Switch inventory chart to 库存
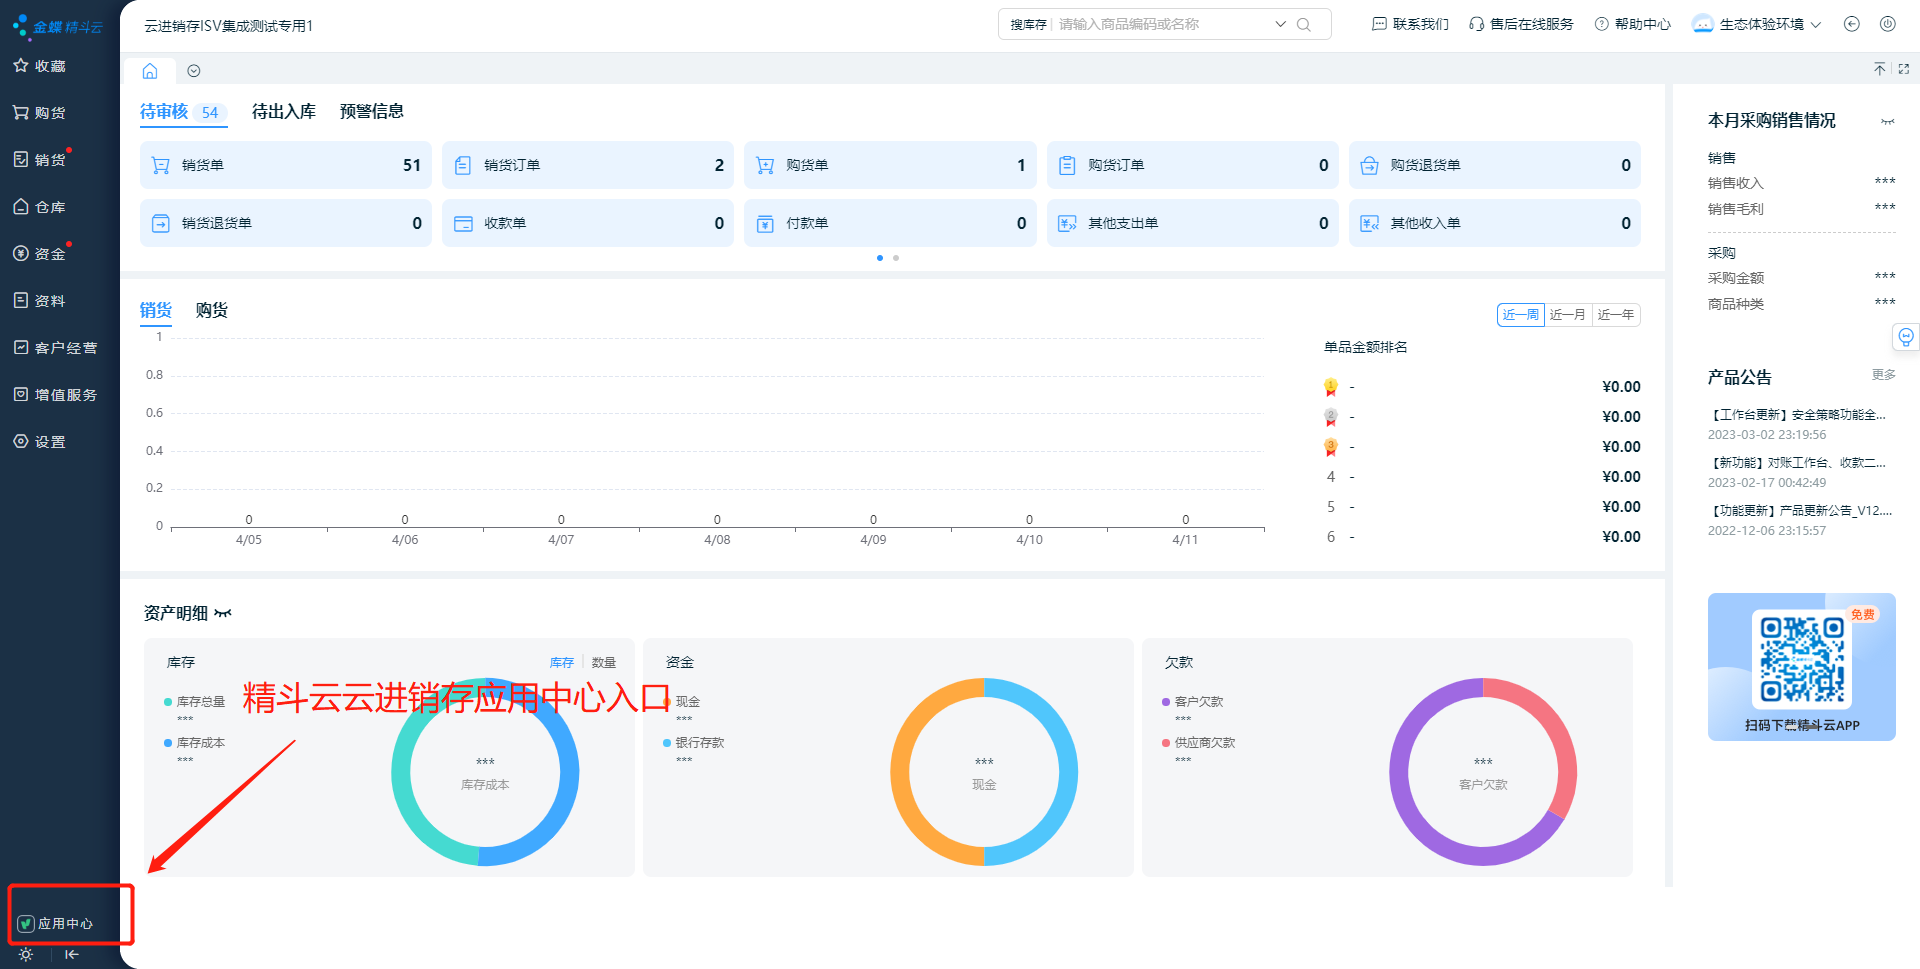Viewport: 1920px width, 969px height. click(562, 663)
